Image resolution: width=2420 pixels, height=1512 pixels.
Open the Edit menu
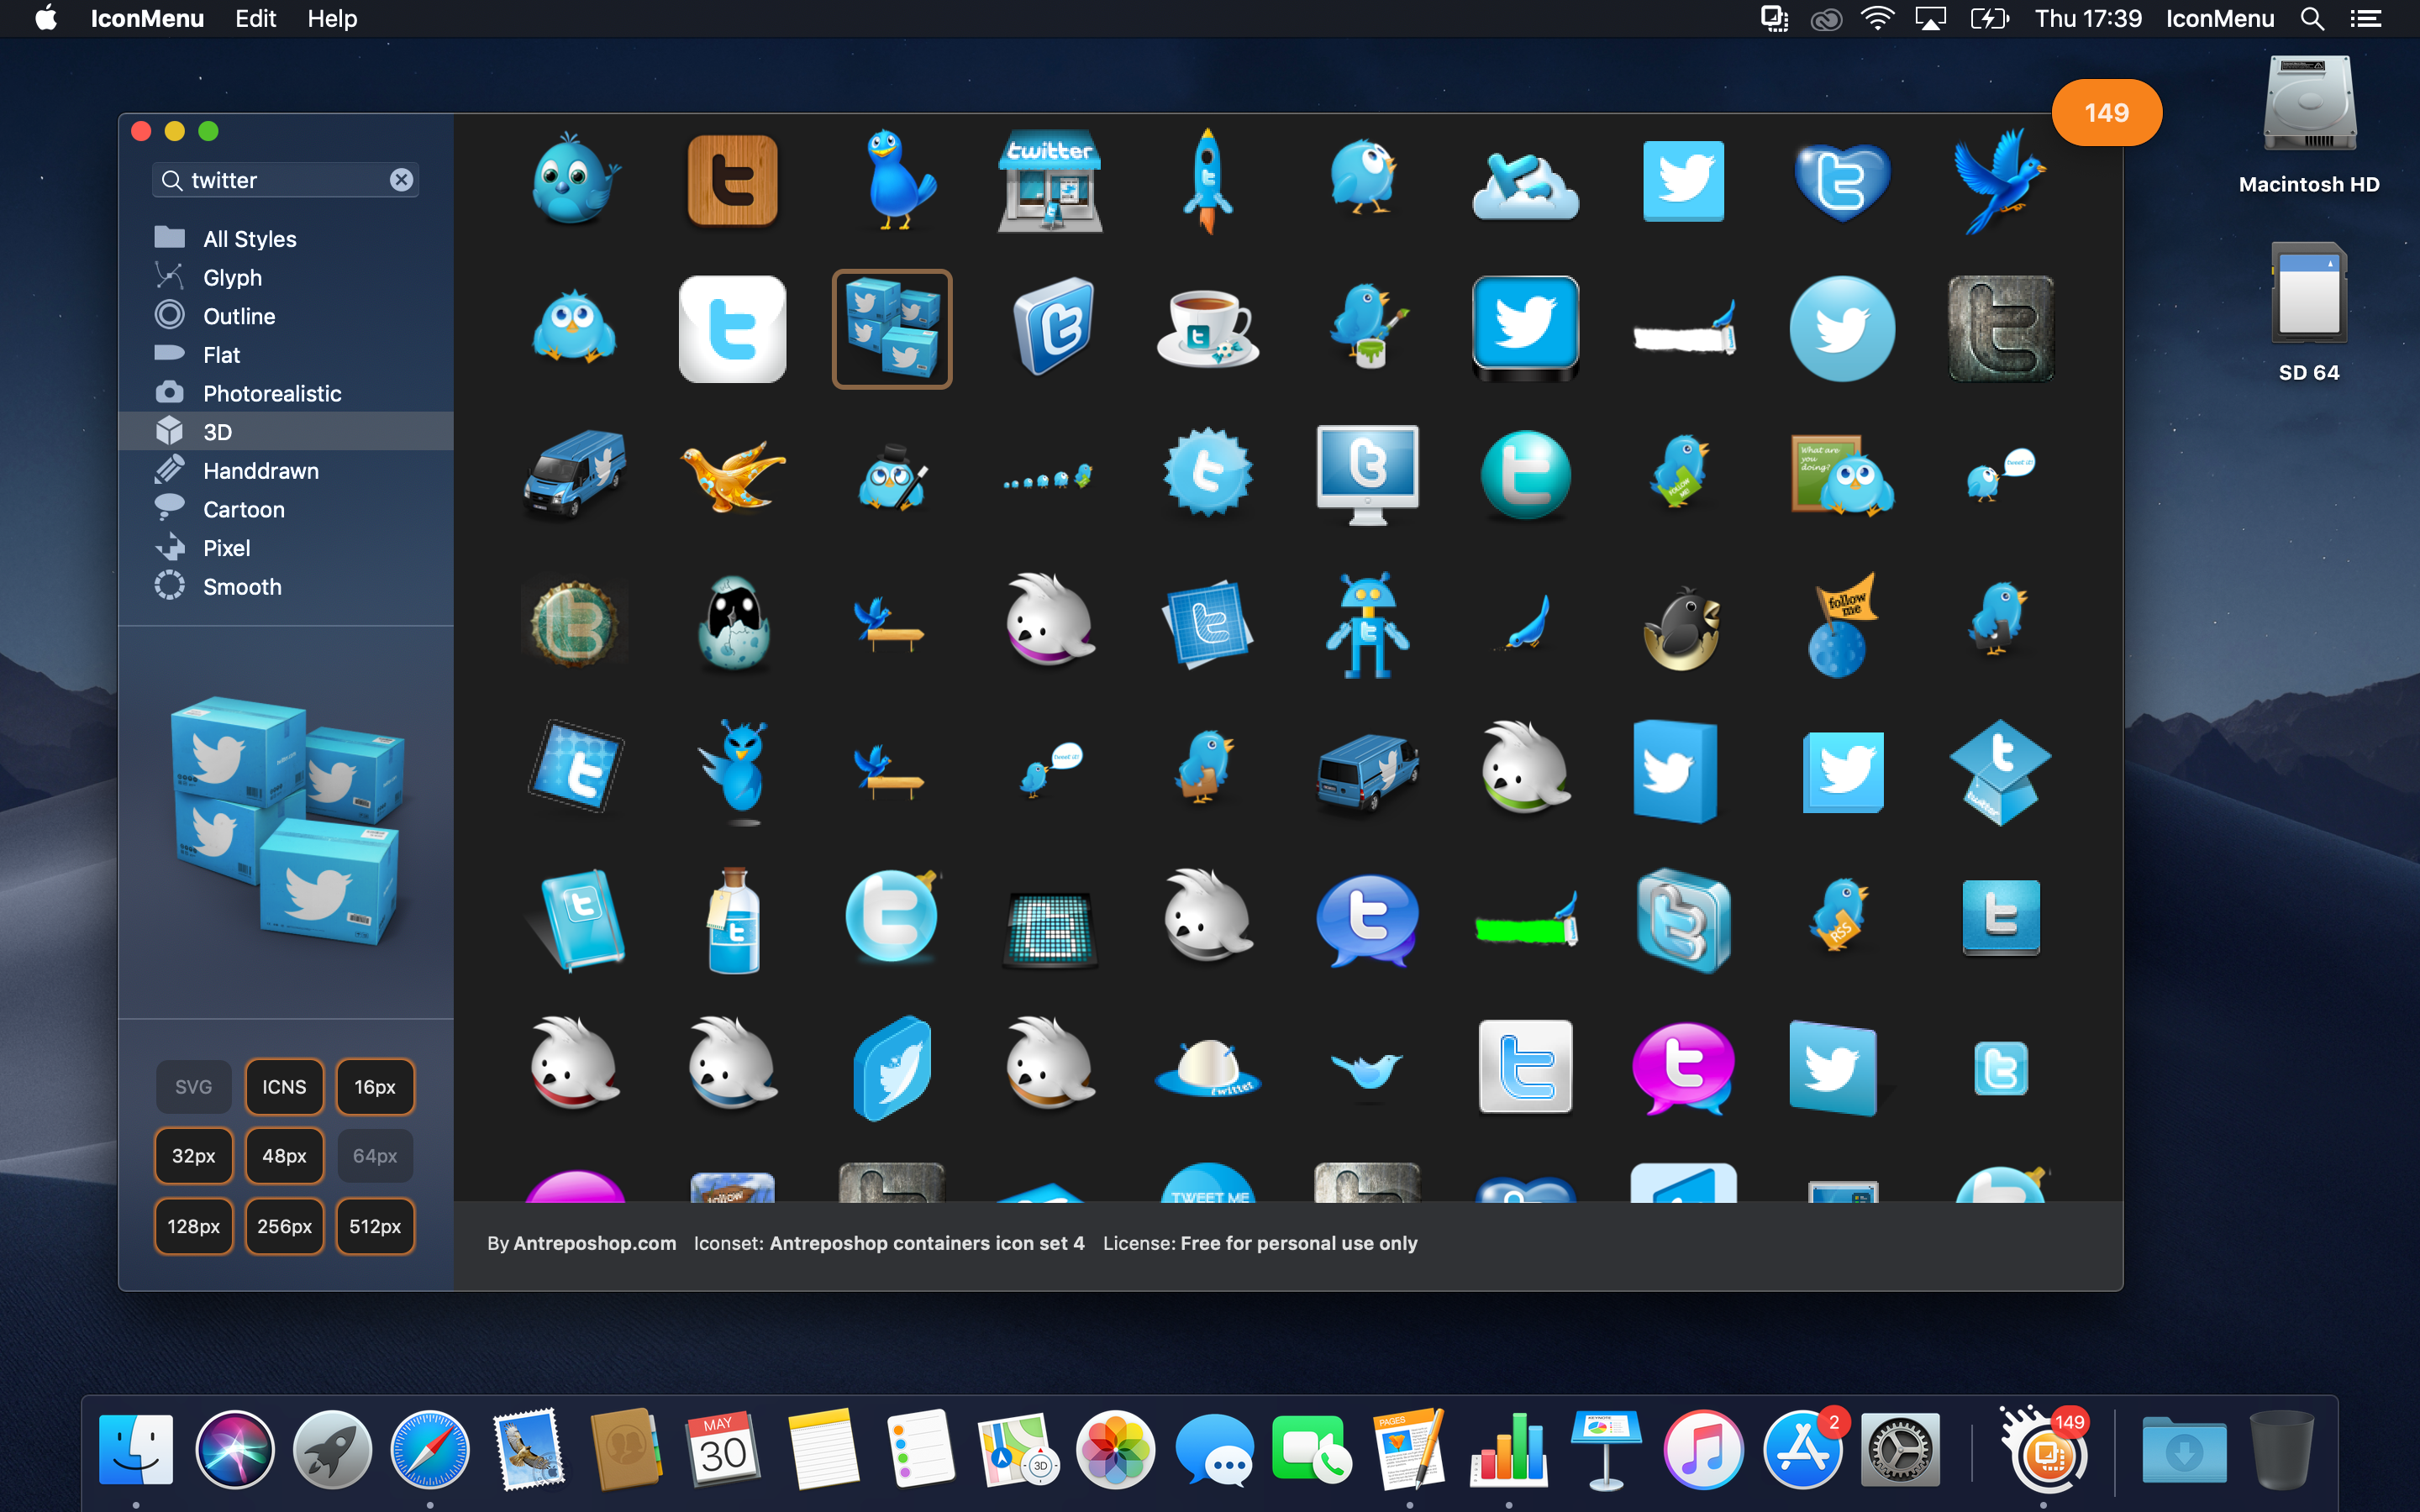tap(255, 18)
